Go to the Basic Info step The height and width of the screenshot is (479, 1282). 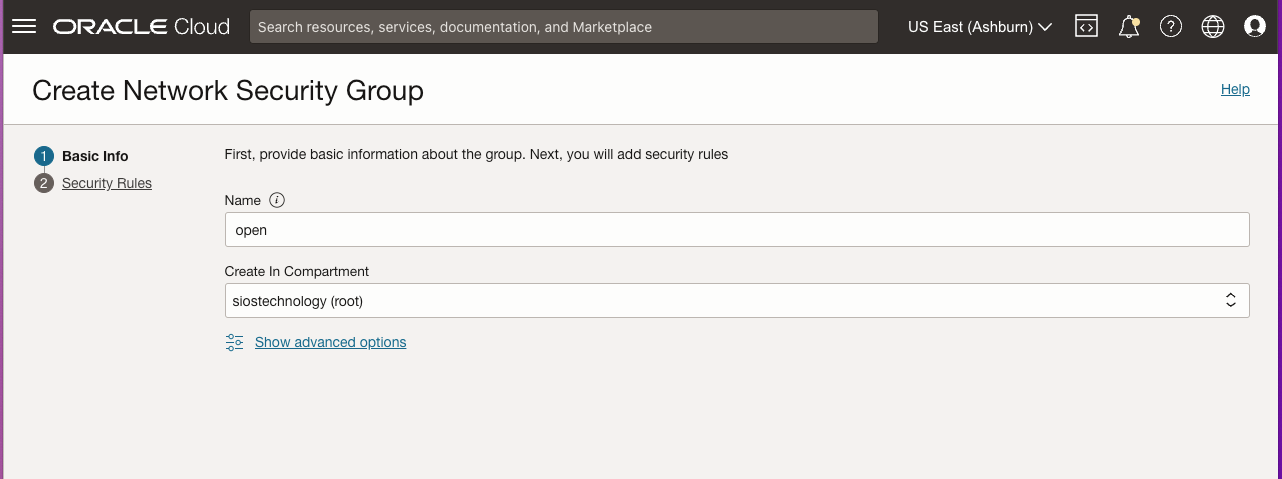click(95, 156)
